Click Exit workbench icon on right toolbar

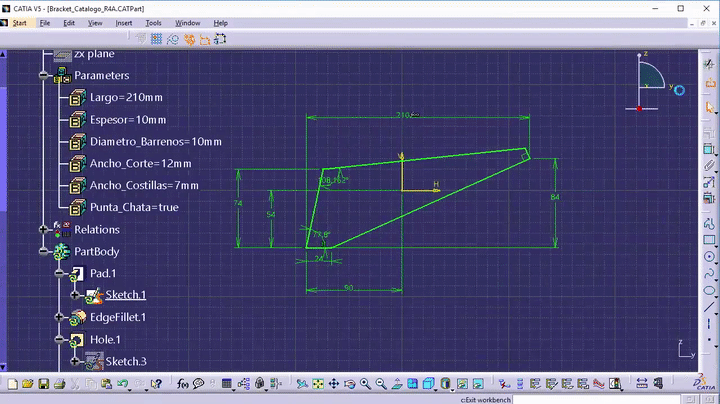pos(710,83)
